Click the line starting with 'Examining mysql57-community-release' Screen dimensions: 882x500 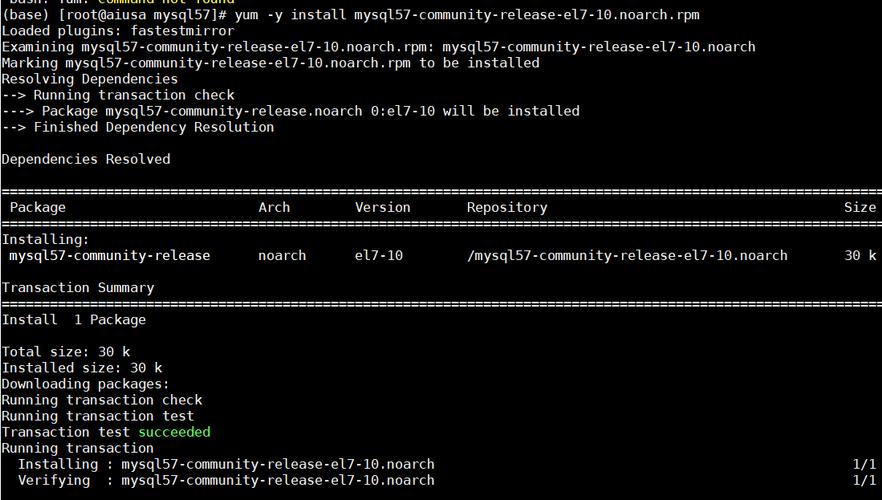(x=379, y=47)
